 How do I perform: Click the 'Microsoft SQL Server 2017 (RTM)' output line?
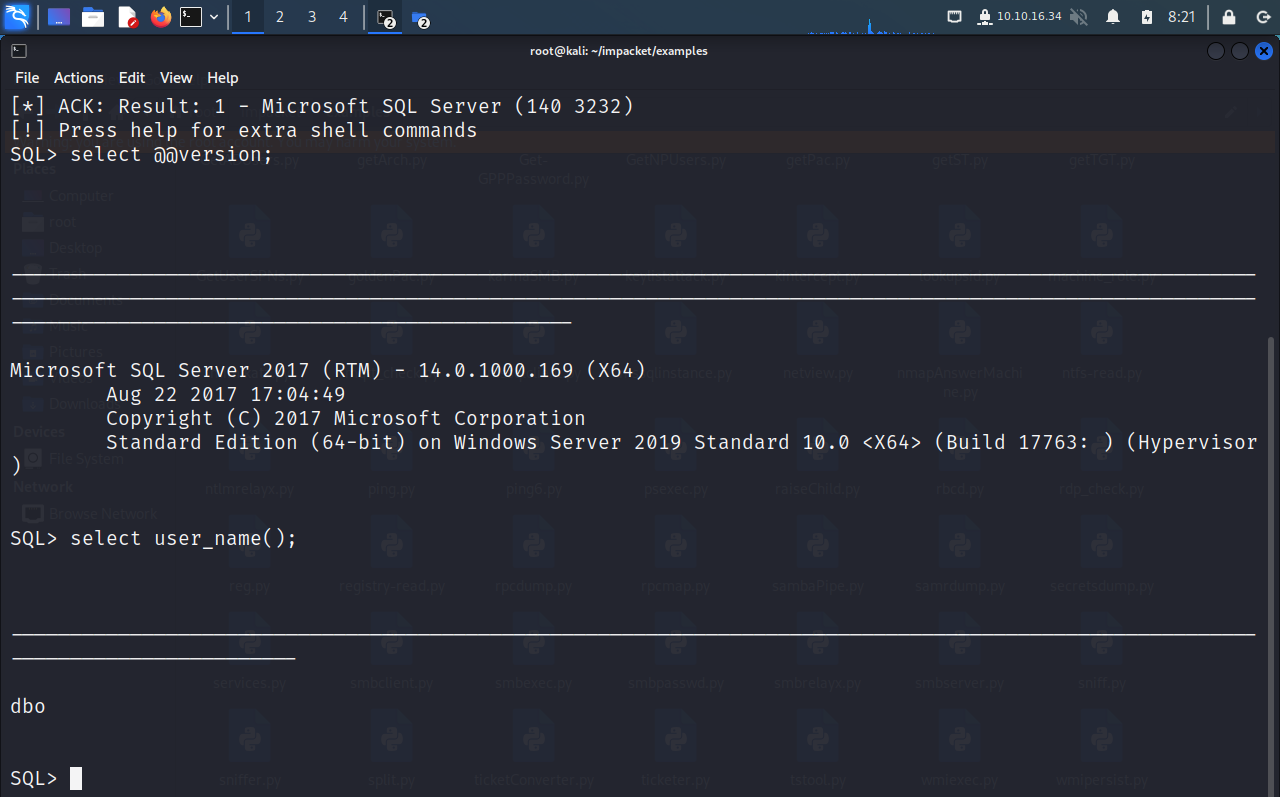pyautogui.click(x=328, y=370)
